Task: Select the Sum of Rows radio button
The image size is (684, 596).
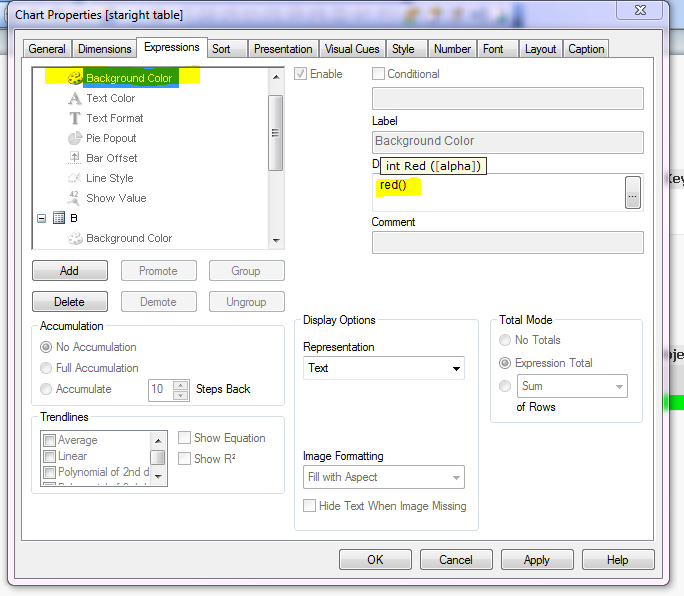Action: point(505,386)
